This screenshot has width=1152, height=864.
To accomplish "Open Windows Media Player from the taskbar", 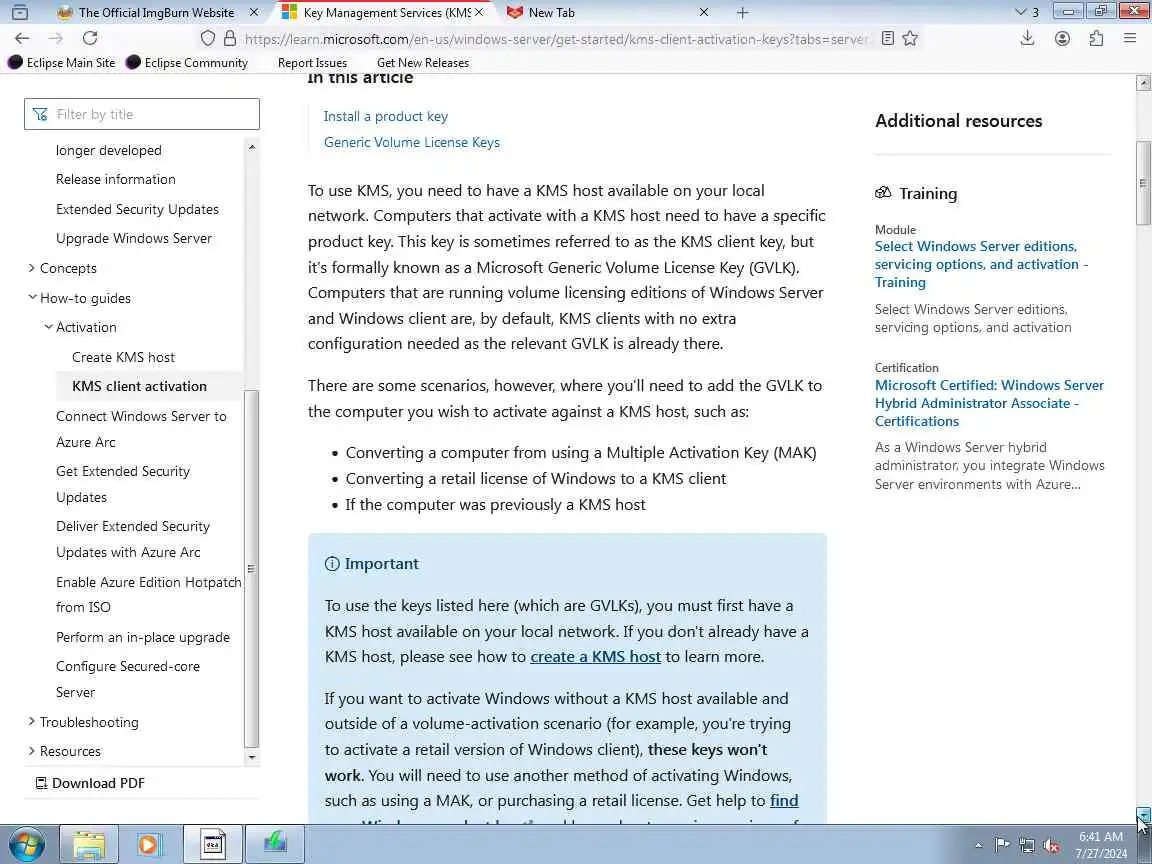I will [x=149, y=844].
